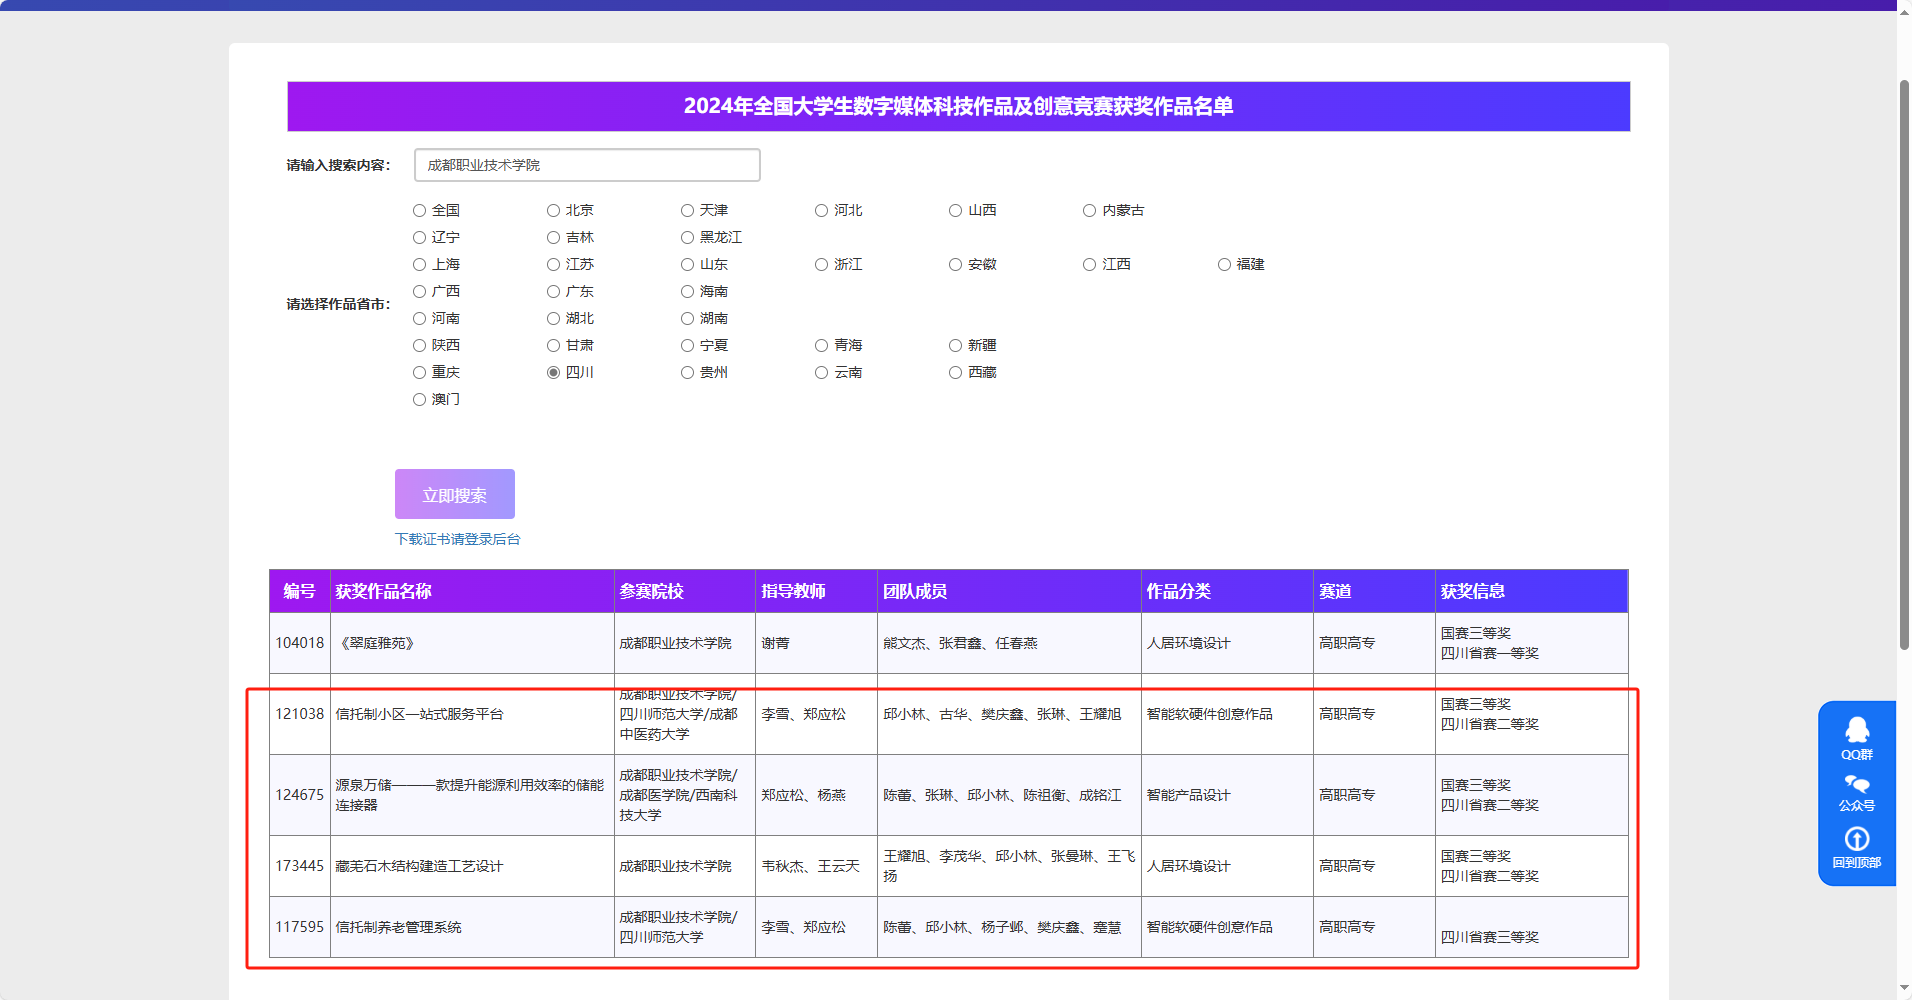Select the 澳门 radio button
The width and height of the screenshot is (1912, 1000).
[x=420, y=399]
